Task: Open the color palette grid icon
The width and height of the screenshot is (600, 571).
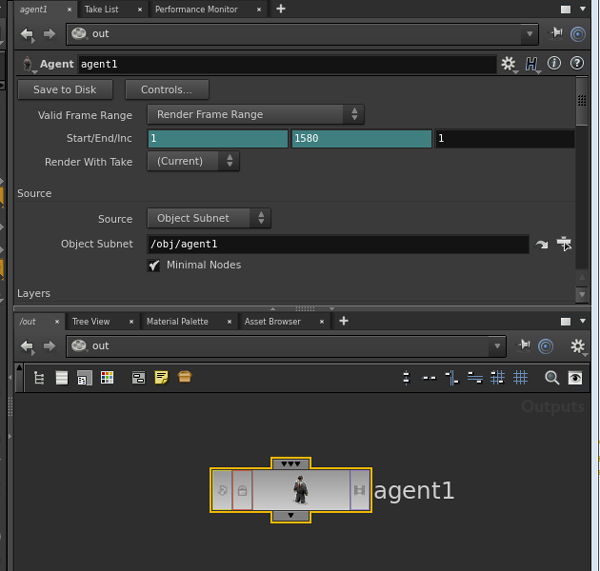Action: tap(107, 378)
